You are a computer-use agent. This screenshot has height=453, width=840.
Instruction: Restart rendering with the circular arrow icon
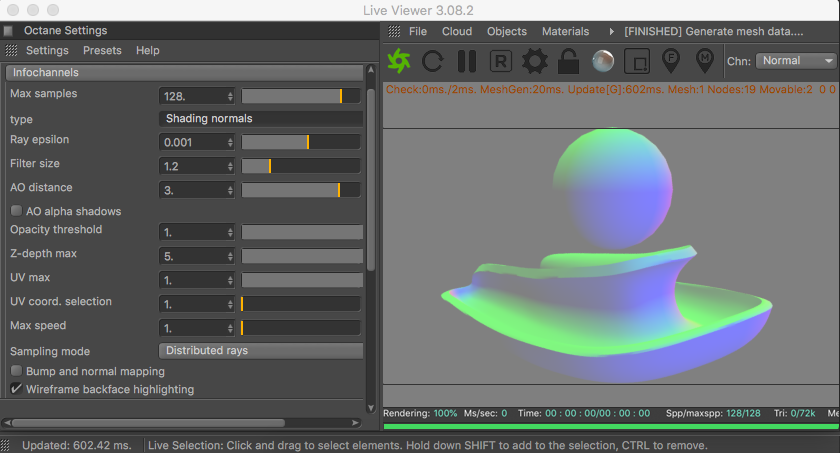[x=432, y=61]
